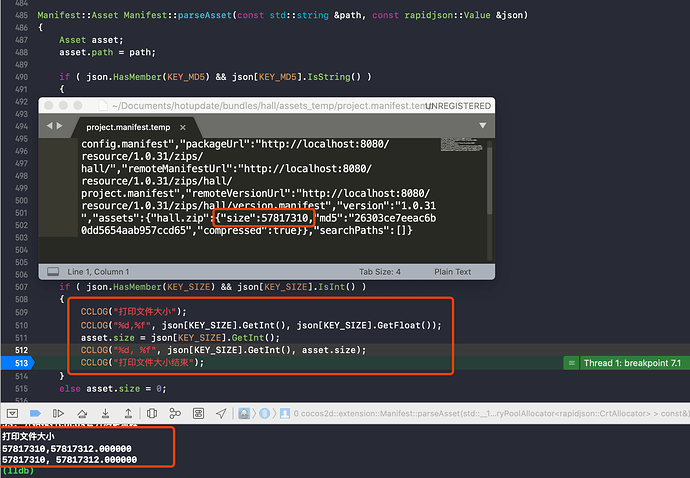Screen dimensions: 690x478
Task: Open the Environment Overrides control
Action: tap(198, 413)
